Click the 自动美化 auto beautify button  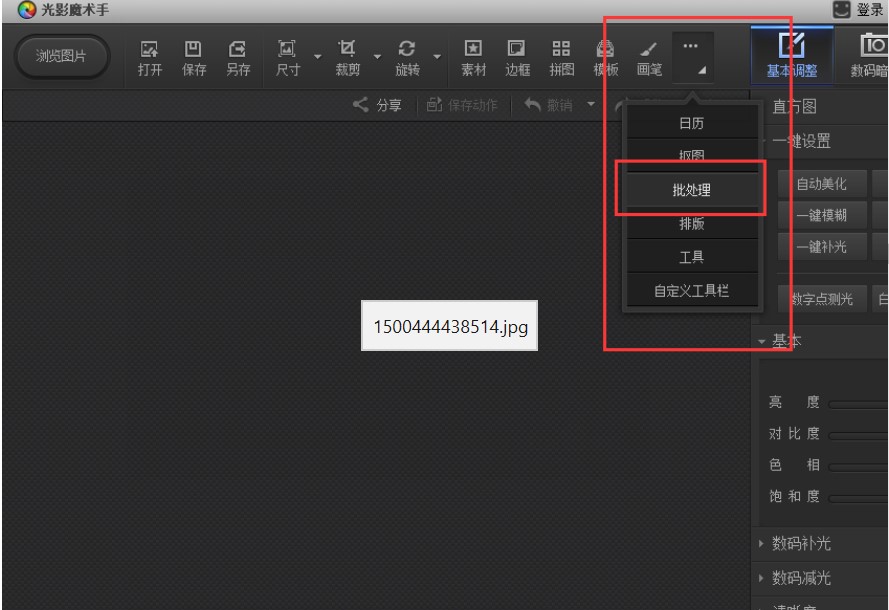click(x=822, y=184)
